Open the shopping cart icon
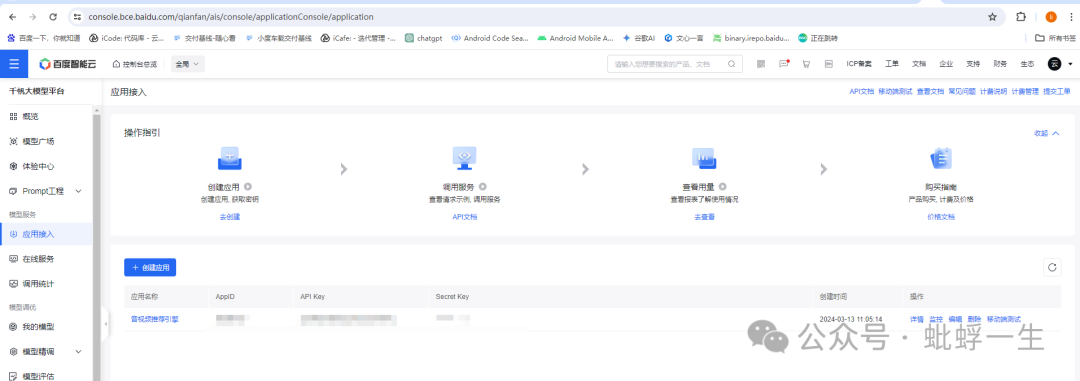The height and width of the screenshot is (381, 1080). pos(806,64)
